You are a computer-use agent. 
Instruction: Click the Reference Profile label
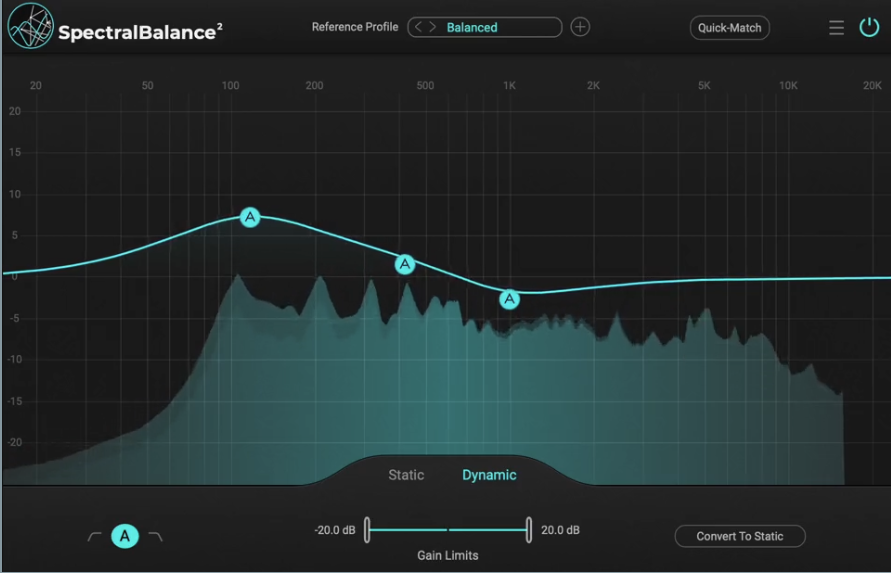pos(355,27)
